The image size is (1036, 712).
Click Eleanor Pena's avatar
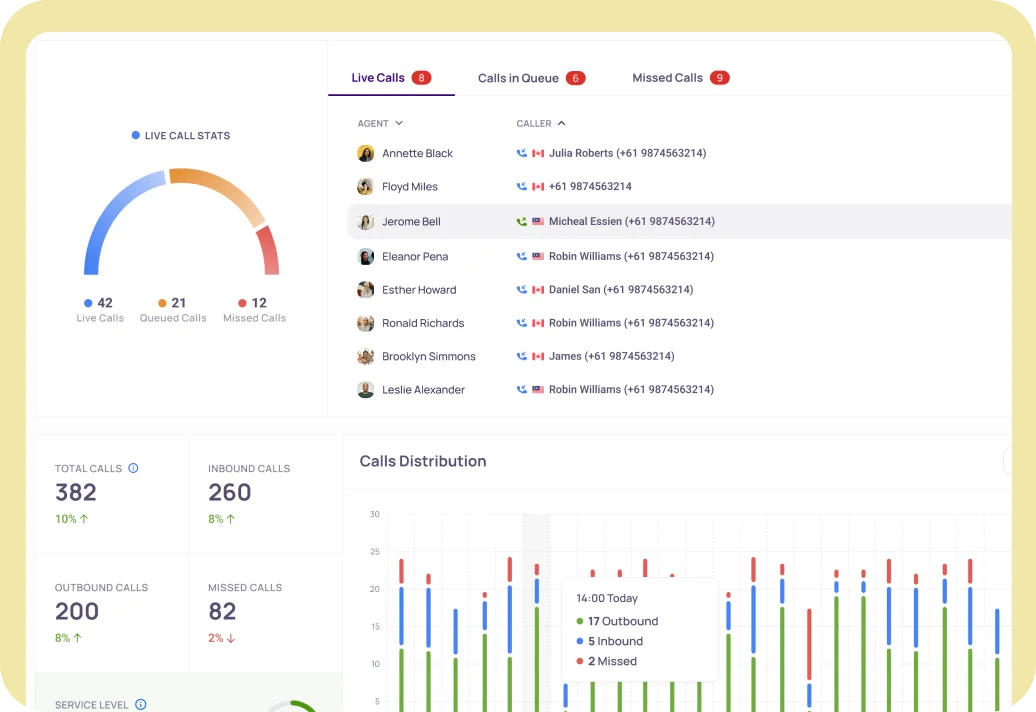[365, 256]
